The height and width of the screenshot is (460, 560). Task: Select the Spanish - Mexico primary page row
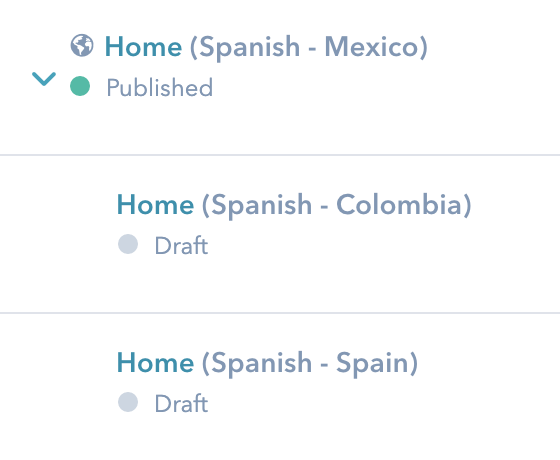(280, 77)
